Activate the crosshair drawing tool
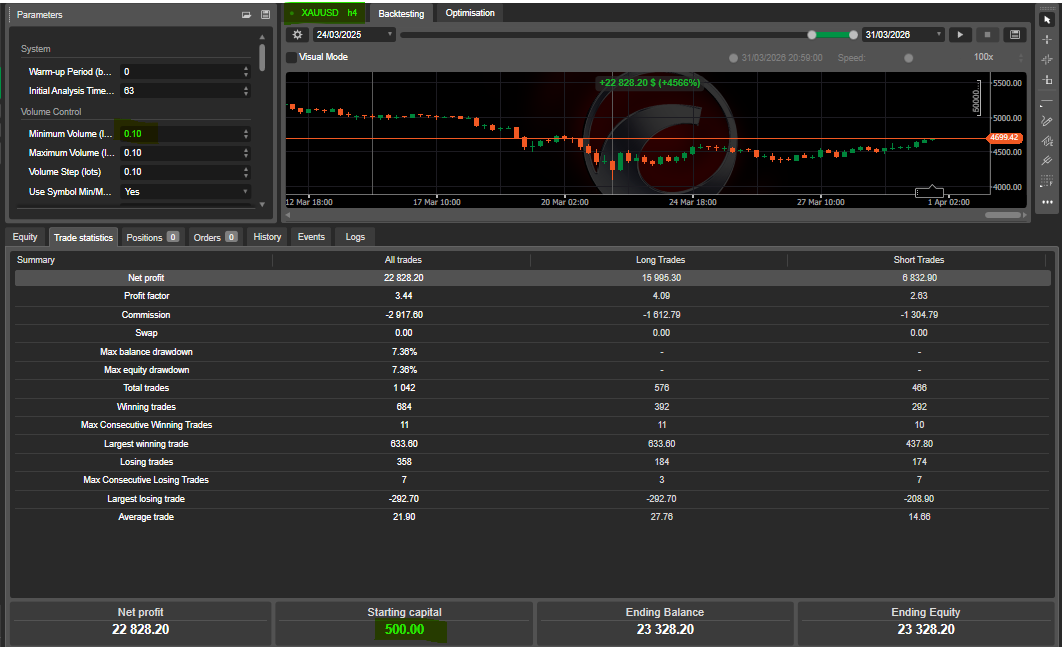The height and width of the screenshot is (647, 1062). click(1047, 40)
